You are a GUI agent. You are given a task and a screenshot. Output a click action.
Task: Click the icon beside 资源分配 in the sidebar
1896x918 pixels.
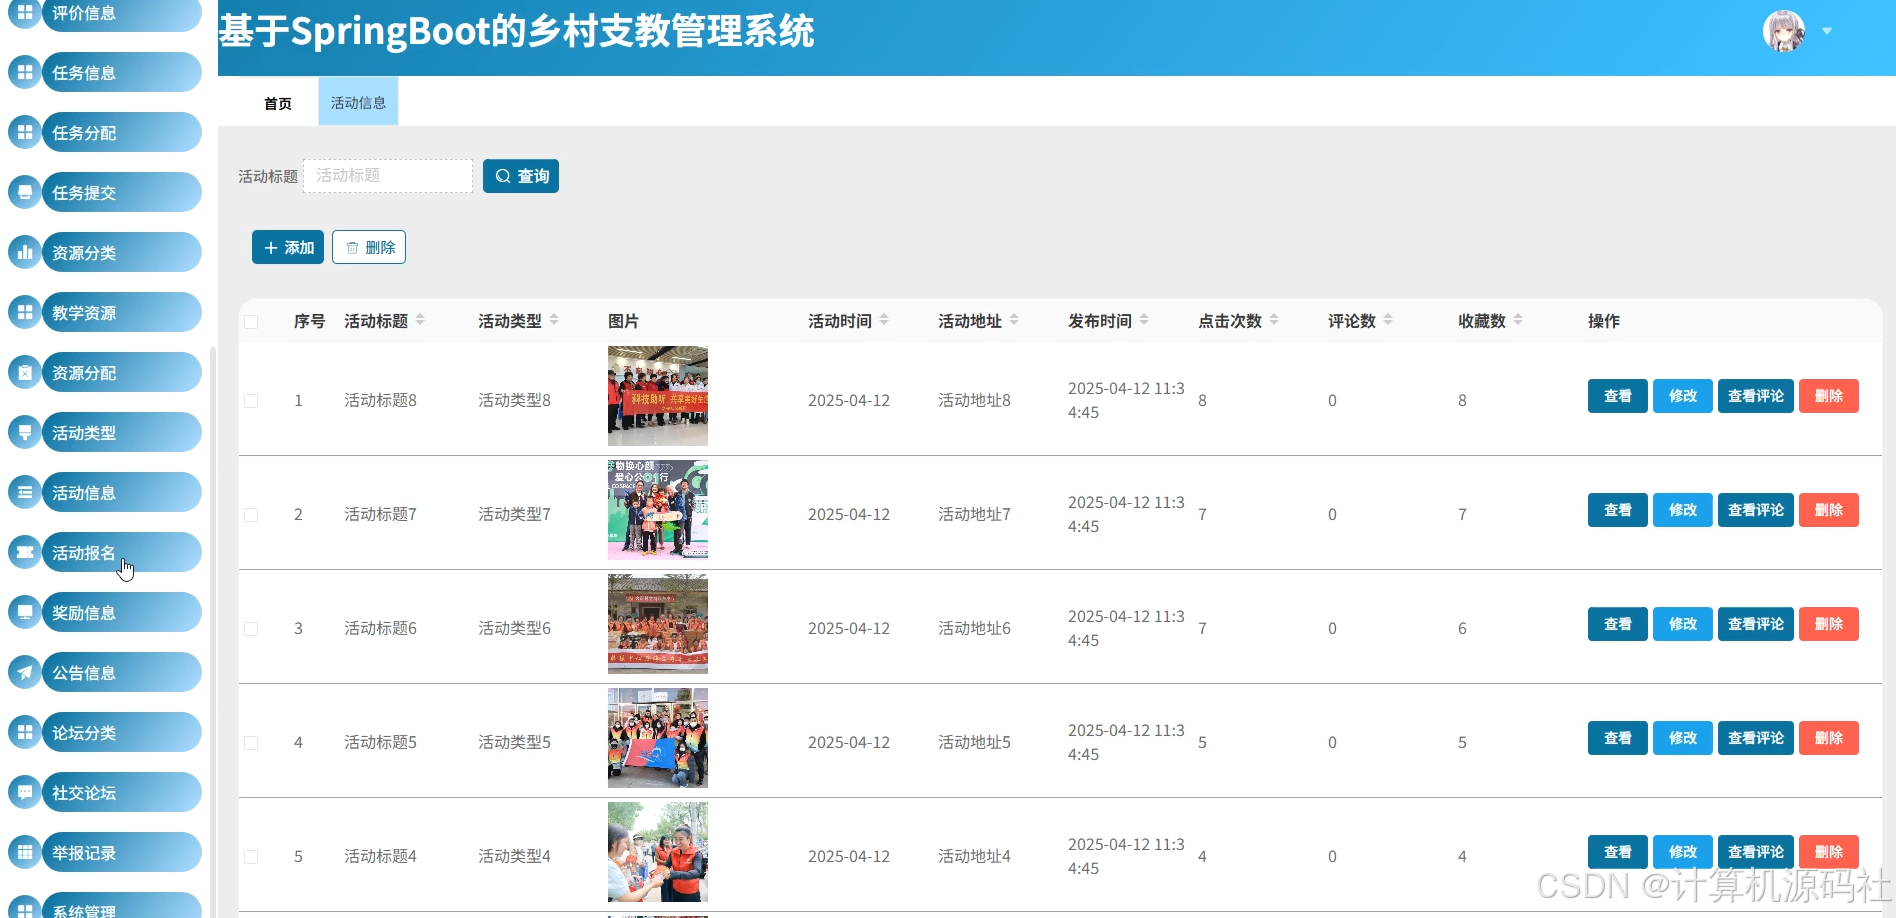pyautogui.click(x=25, y=372)
